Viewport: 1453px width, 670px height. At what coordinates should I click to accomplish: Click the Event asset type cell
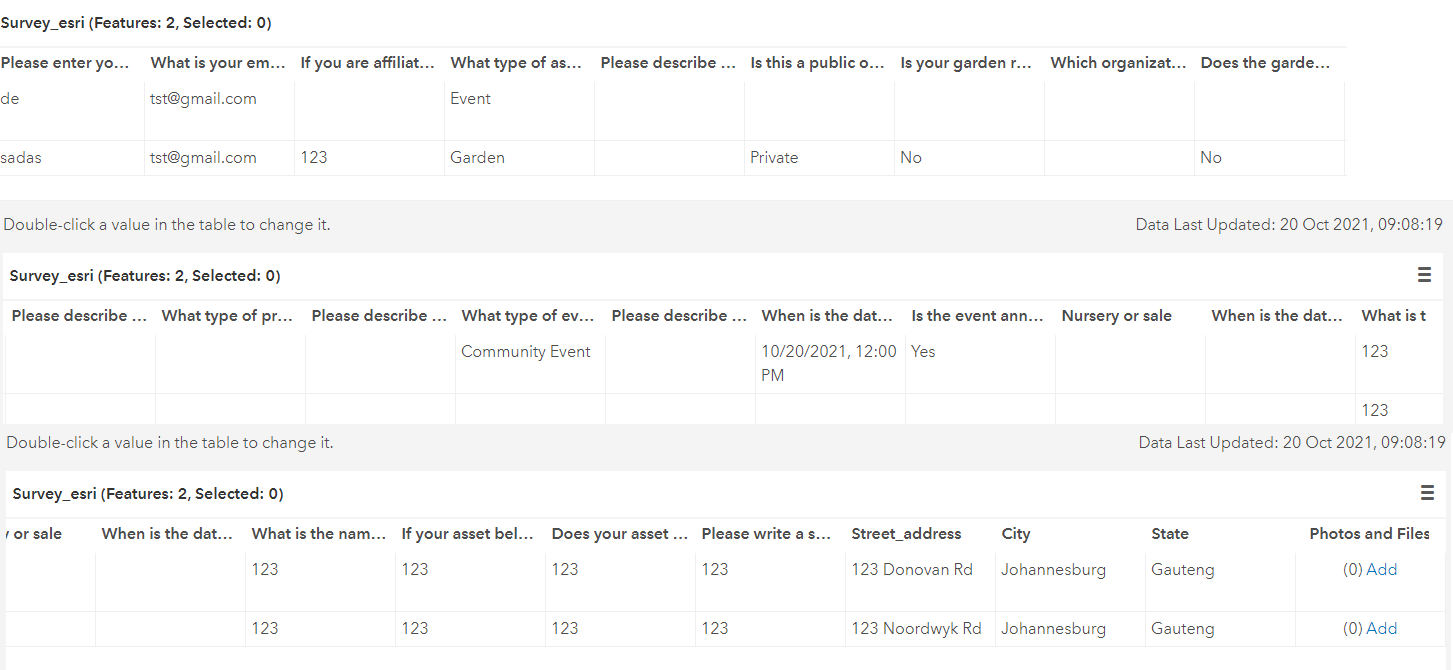(470, 99)
